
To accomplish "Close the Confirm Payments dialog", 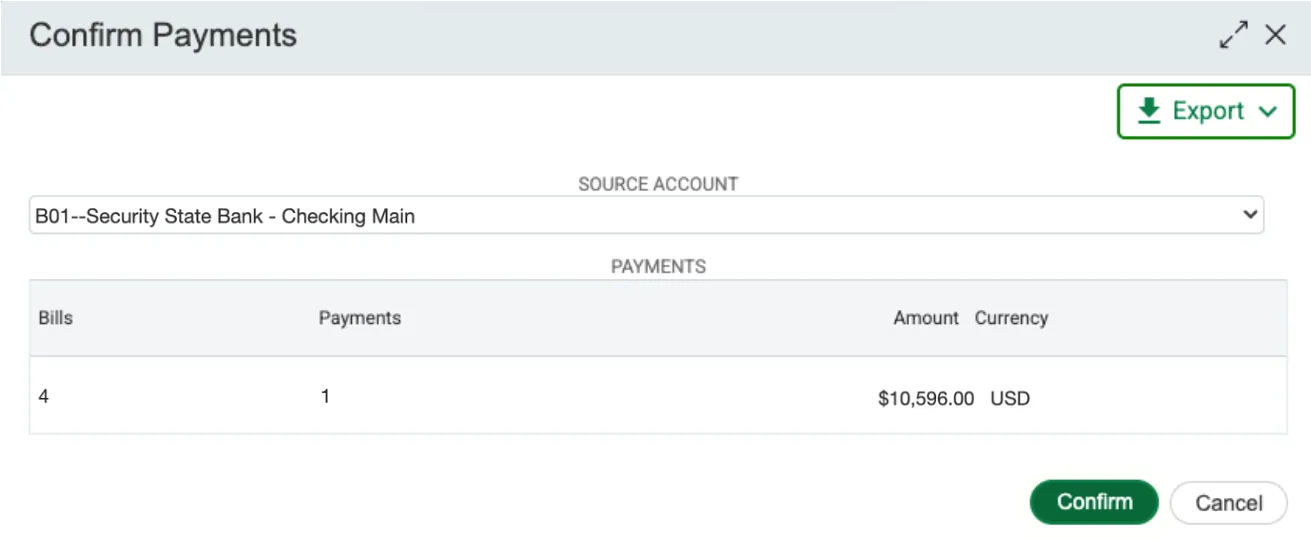I will pyautogui.click(x=1275, y=35).
